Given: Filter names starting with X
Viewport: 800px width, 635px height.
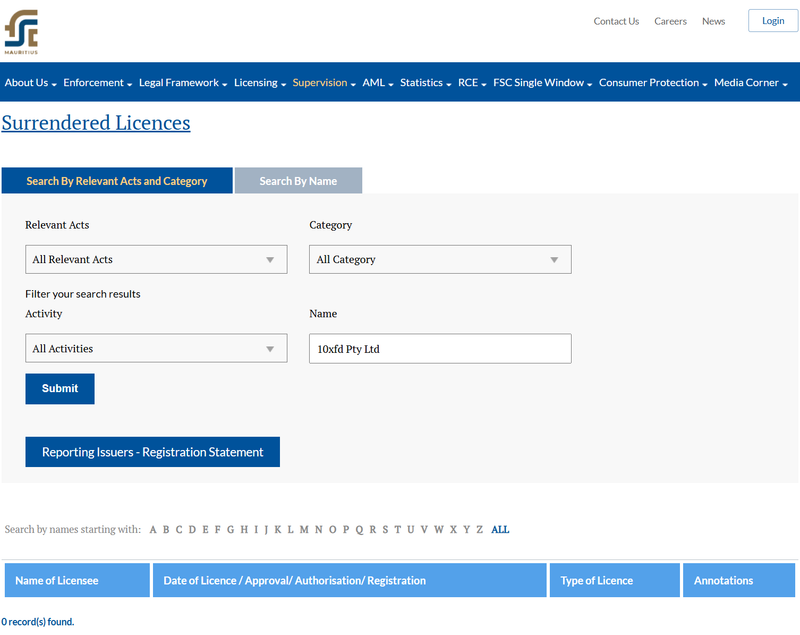Looking at the screenshot, I should (x=453, y=529).
